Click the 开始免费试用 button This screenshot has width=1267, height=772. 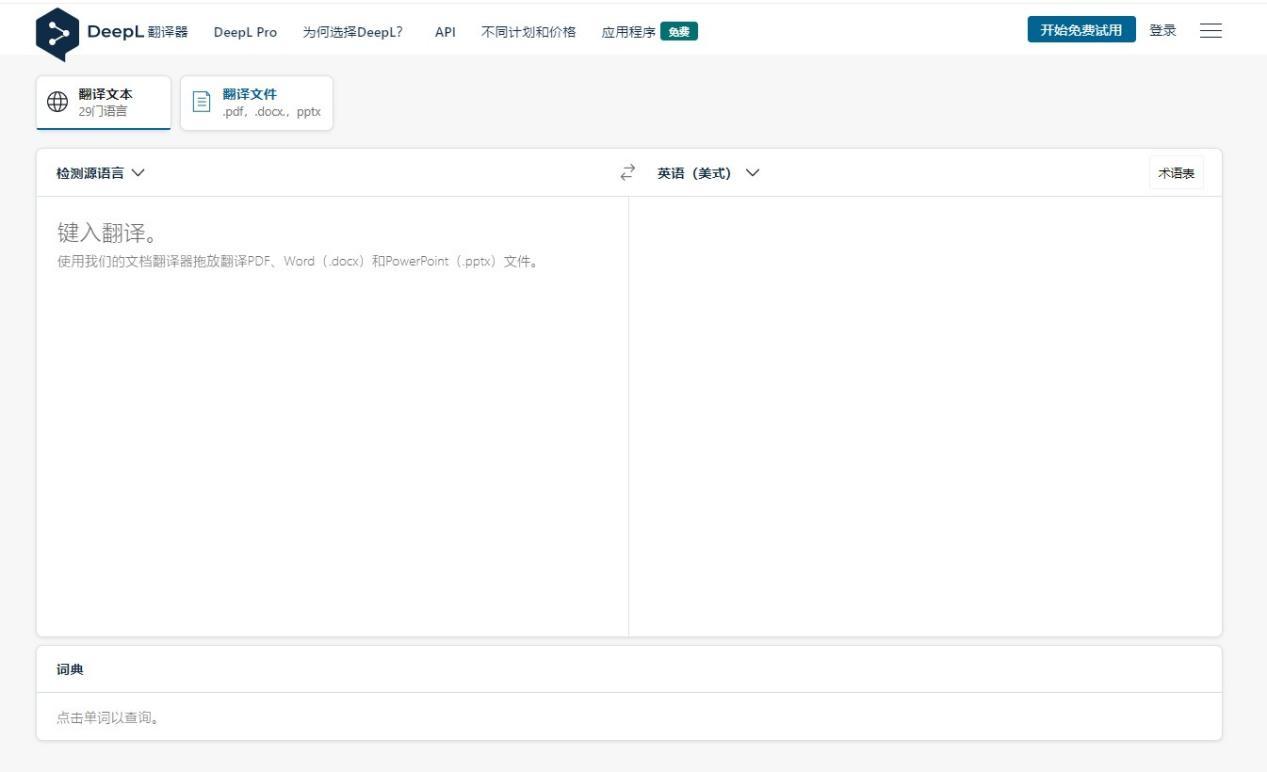(1081, 30)
